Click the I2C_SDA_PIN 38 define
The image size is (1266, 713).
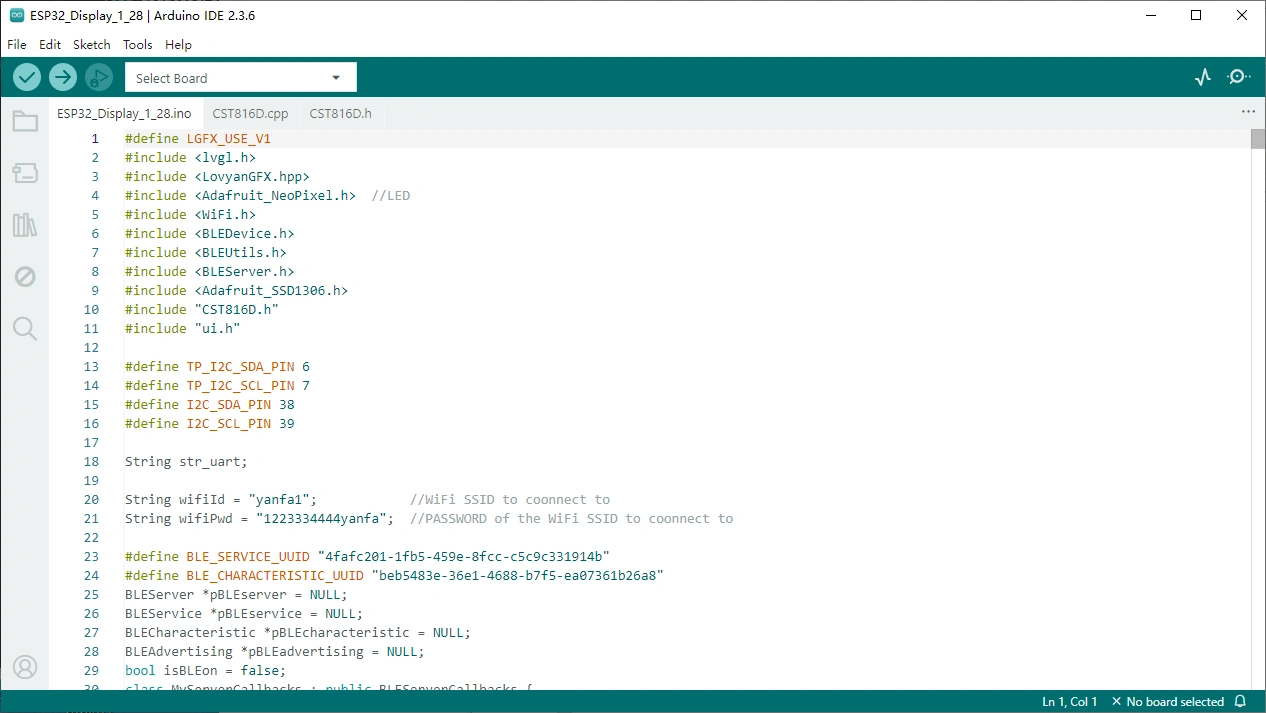point(209,405)
